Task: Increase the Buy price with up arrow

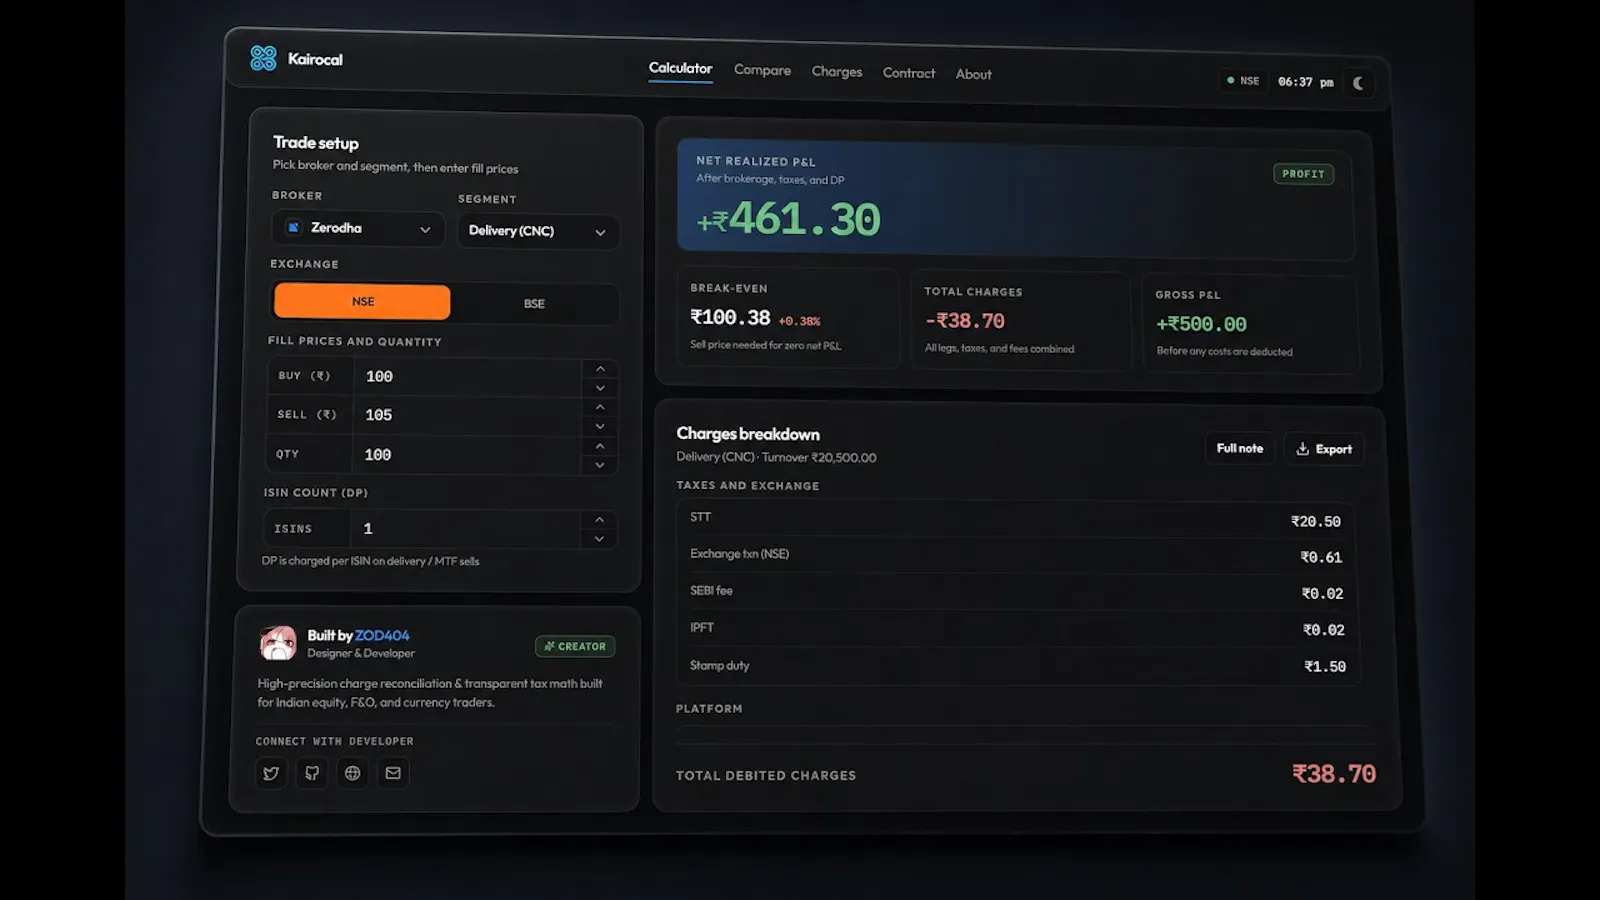Action: pyautogui.click(x=600, y=369)
